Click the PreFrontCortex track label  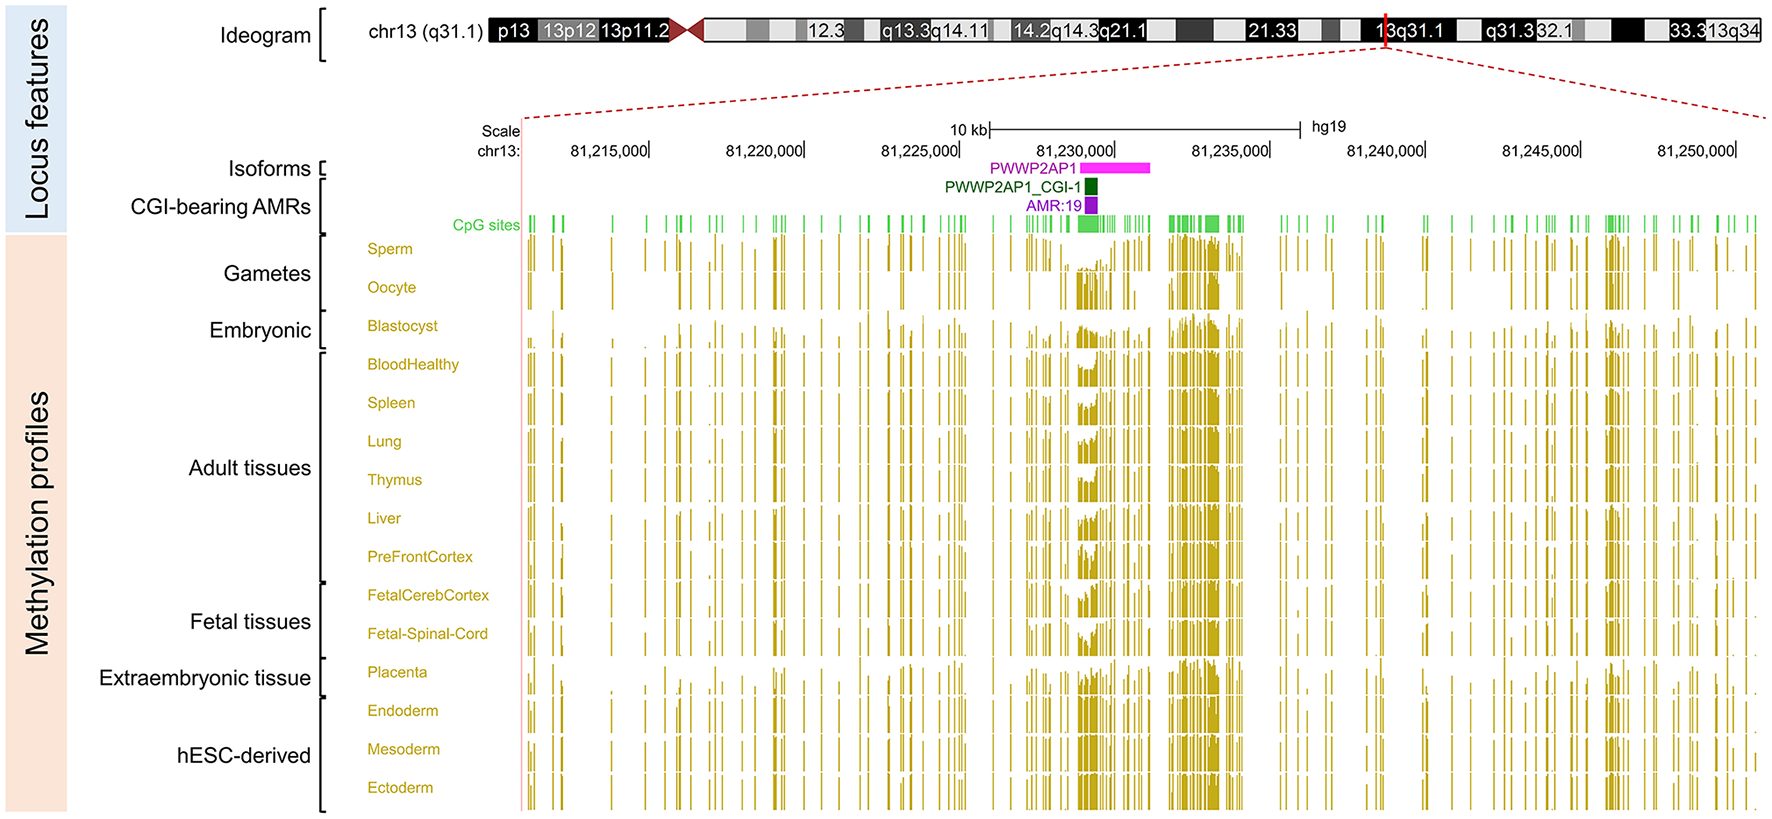(x=419, y=557)
